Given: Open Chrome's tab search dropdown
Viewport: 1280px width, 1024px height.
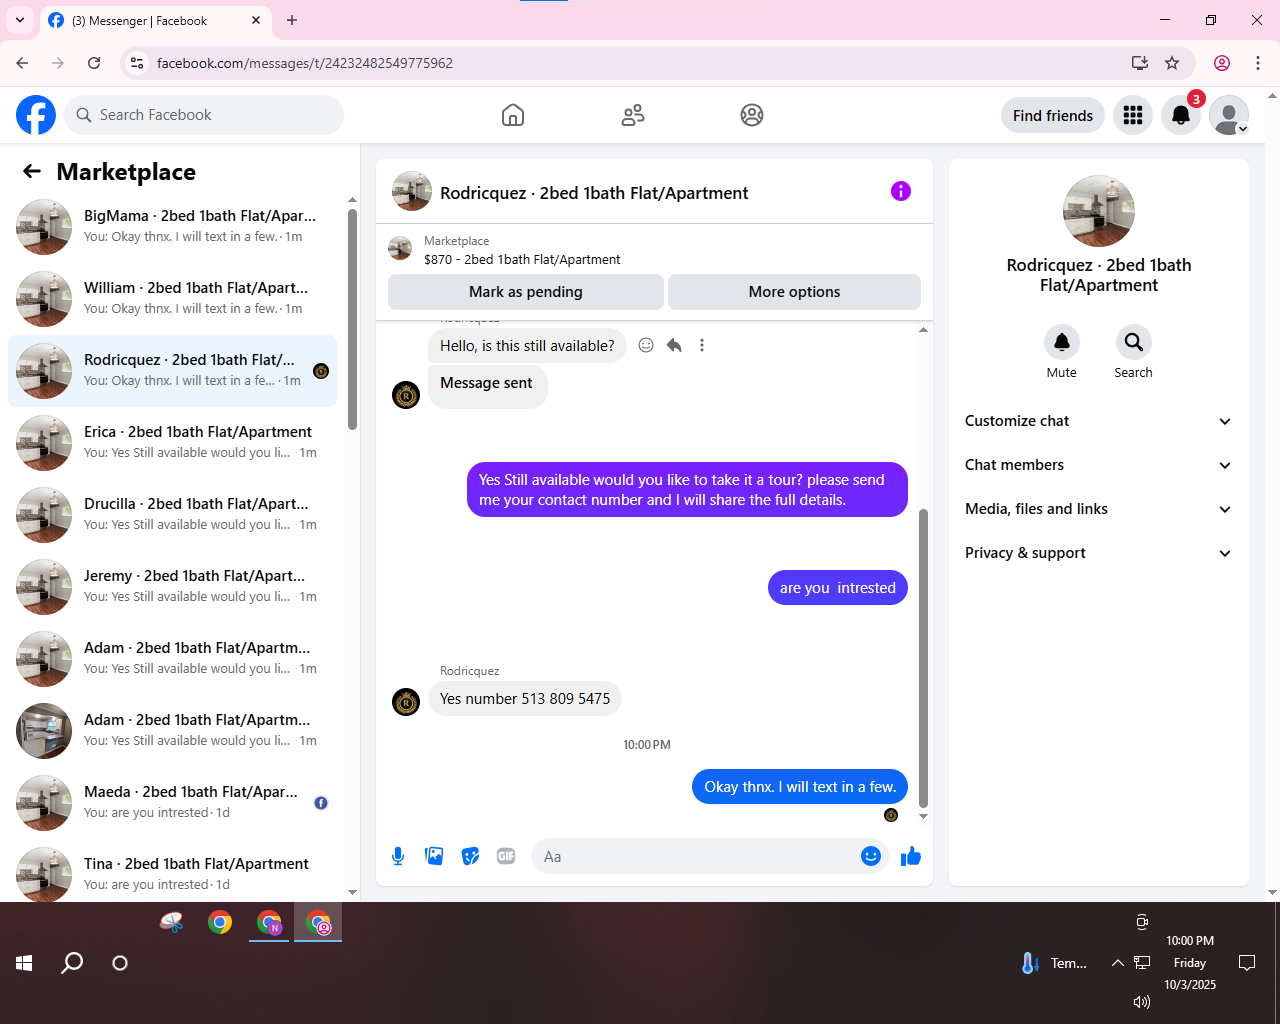Looking at the screenshot, I should [x=20, y=20].
